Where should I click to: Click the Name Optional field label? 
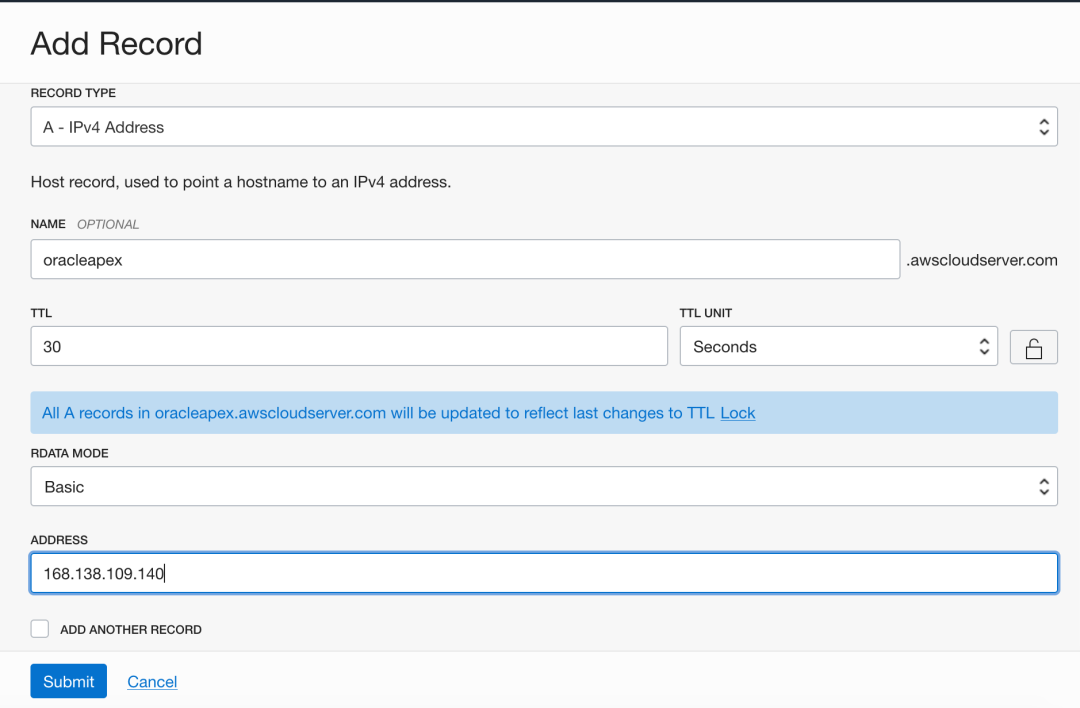(x=85, y=224)
